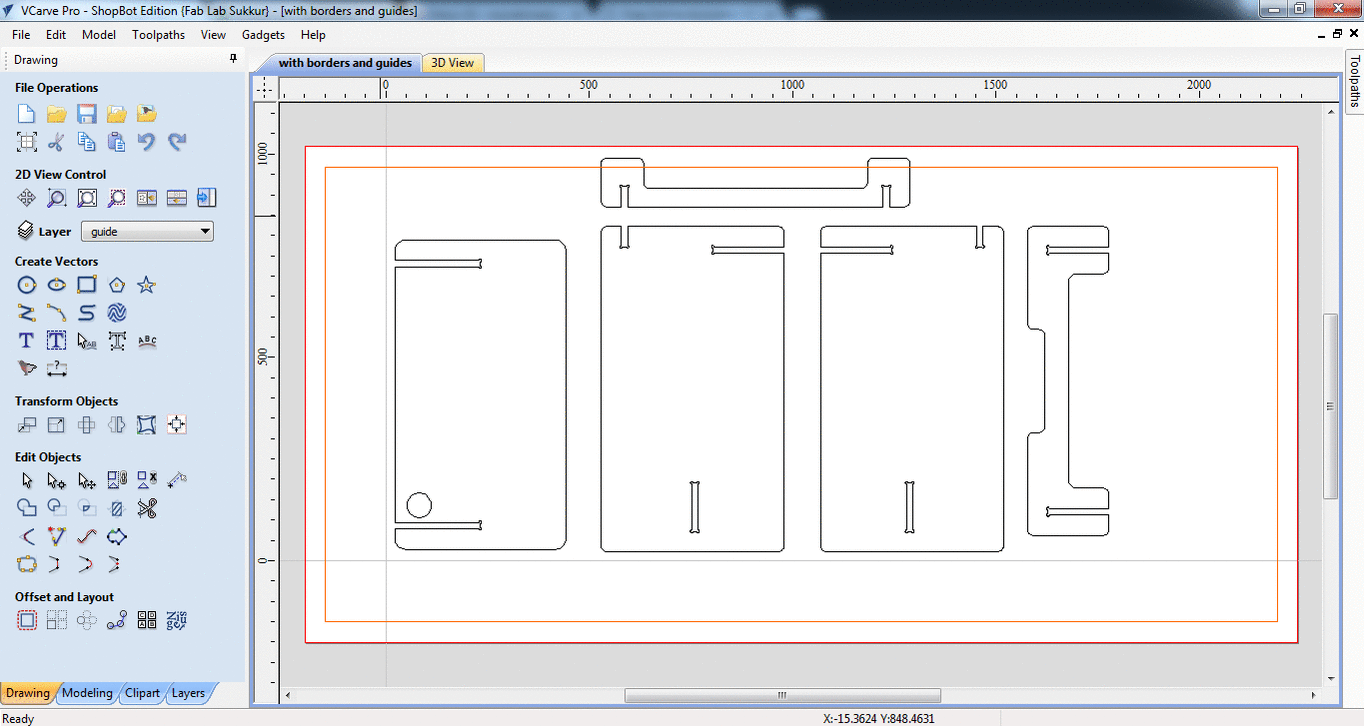Viewport: 1364px width, 727px height.
Task: Open the File menu
Action: (21, 34)
